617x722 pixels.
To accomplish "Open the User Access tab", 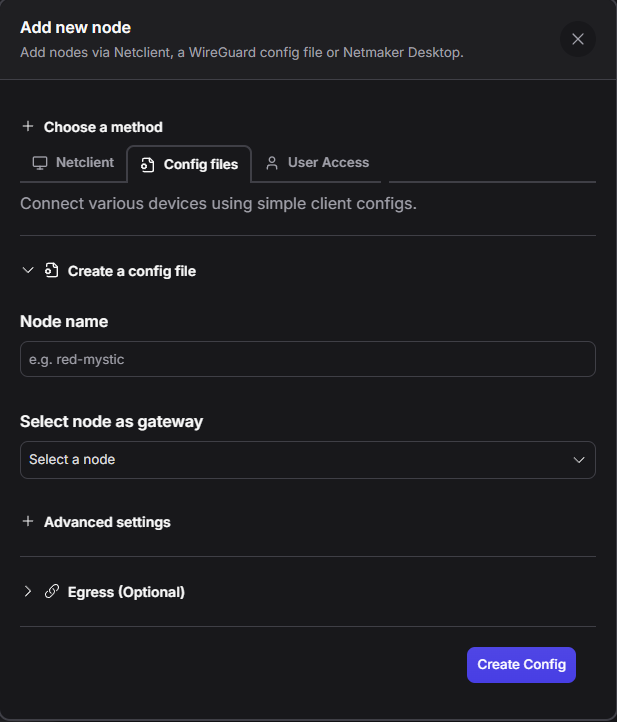I will pyautogui.click(x=328, y=163).
